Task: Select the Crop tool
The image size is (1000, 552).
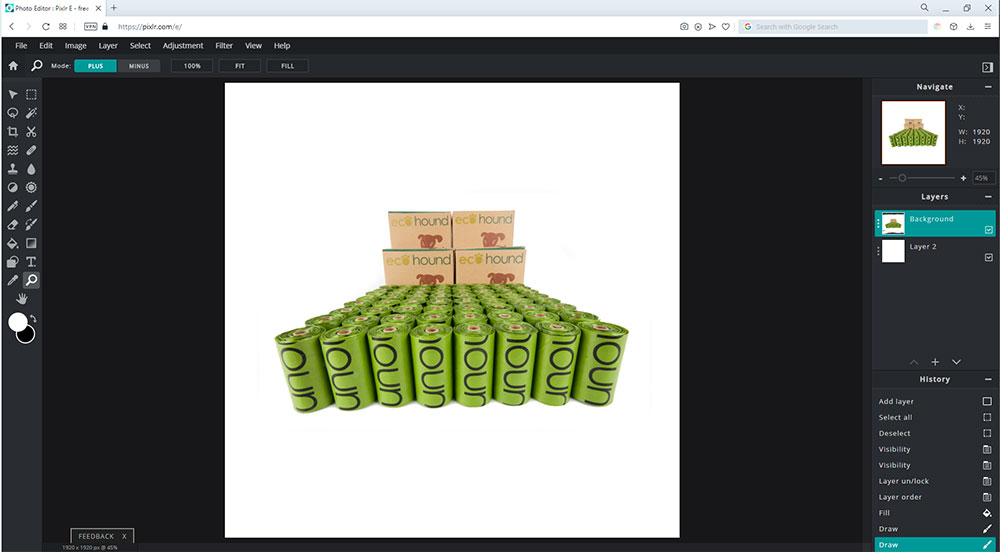Action: 12,132
